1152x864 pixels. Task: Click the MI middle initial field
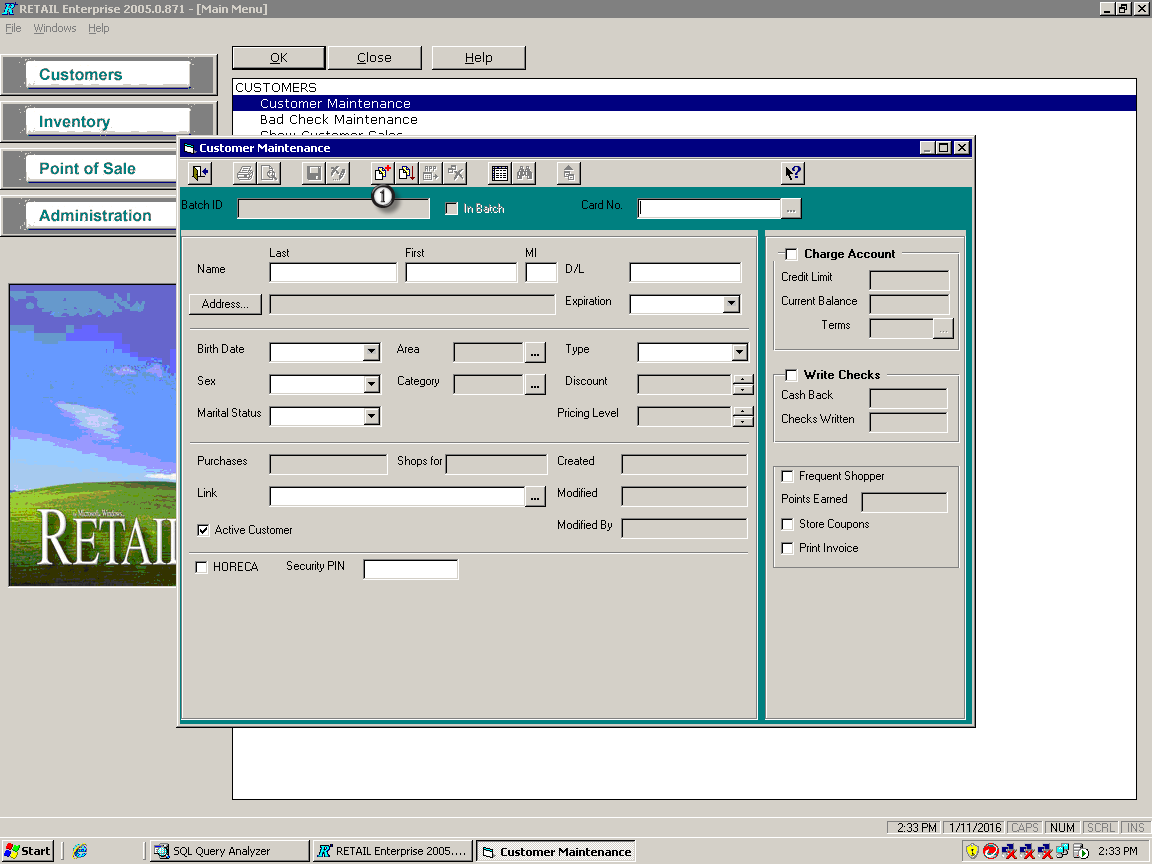(x=541, y=273)
